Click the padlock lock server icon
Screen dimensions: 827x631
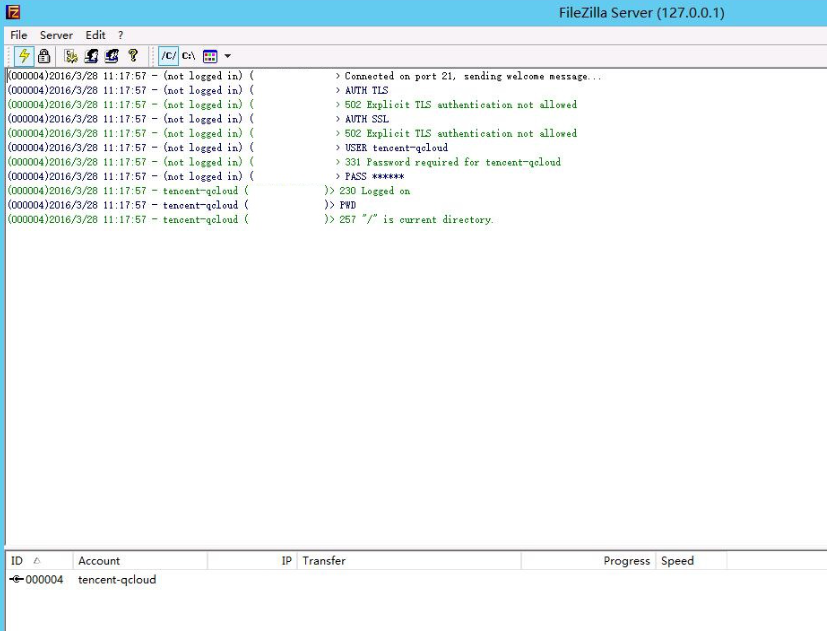[x=44, y=56]
